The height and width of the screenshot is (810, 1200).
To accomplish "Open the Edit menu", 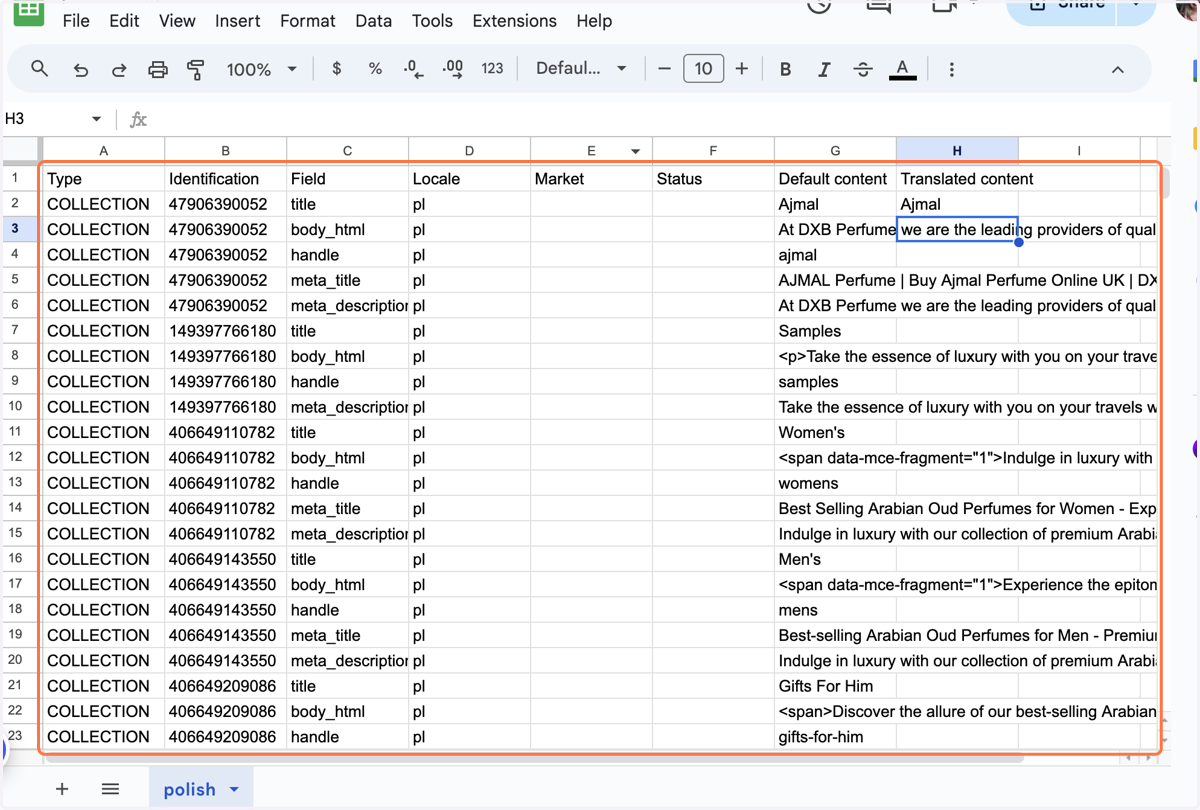I will point(124,21).
